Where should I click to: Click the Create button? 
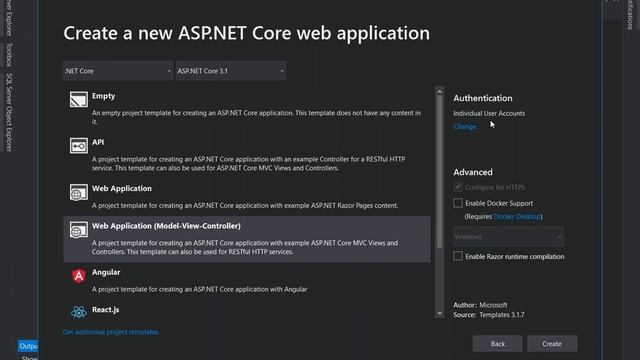point(552,344)
